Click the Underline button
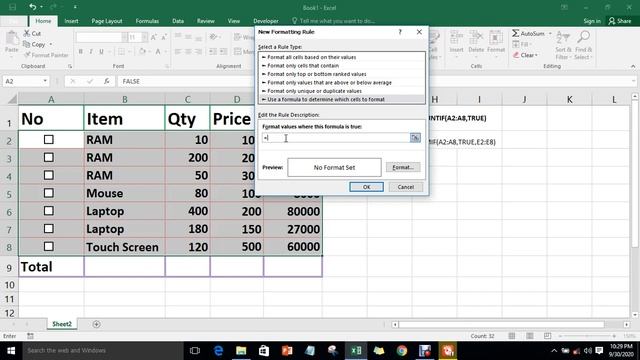This screenshot has width=640, height=360. point(101,51)
